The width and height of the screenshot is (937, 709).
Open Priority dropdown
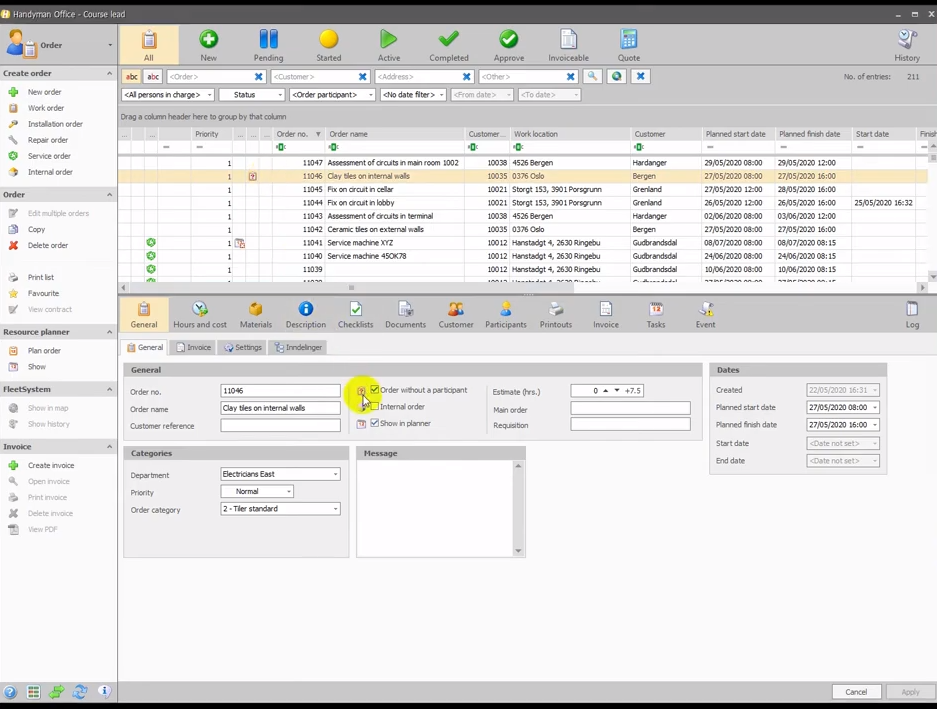[257, 491]
